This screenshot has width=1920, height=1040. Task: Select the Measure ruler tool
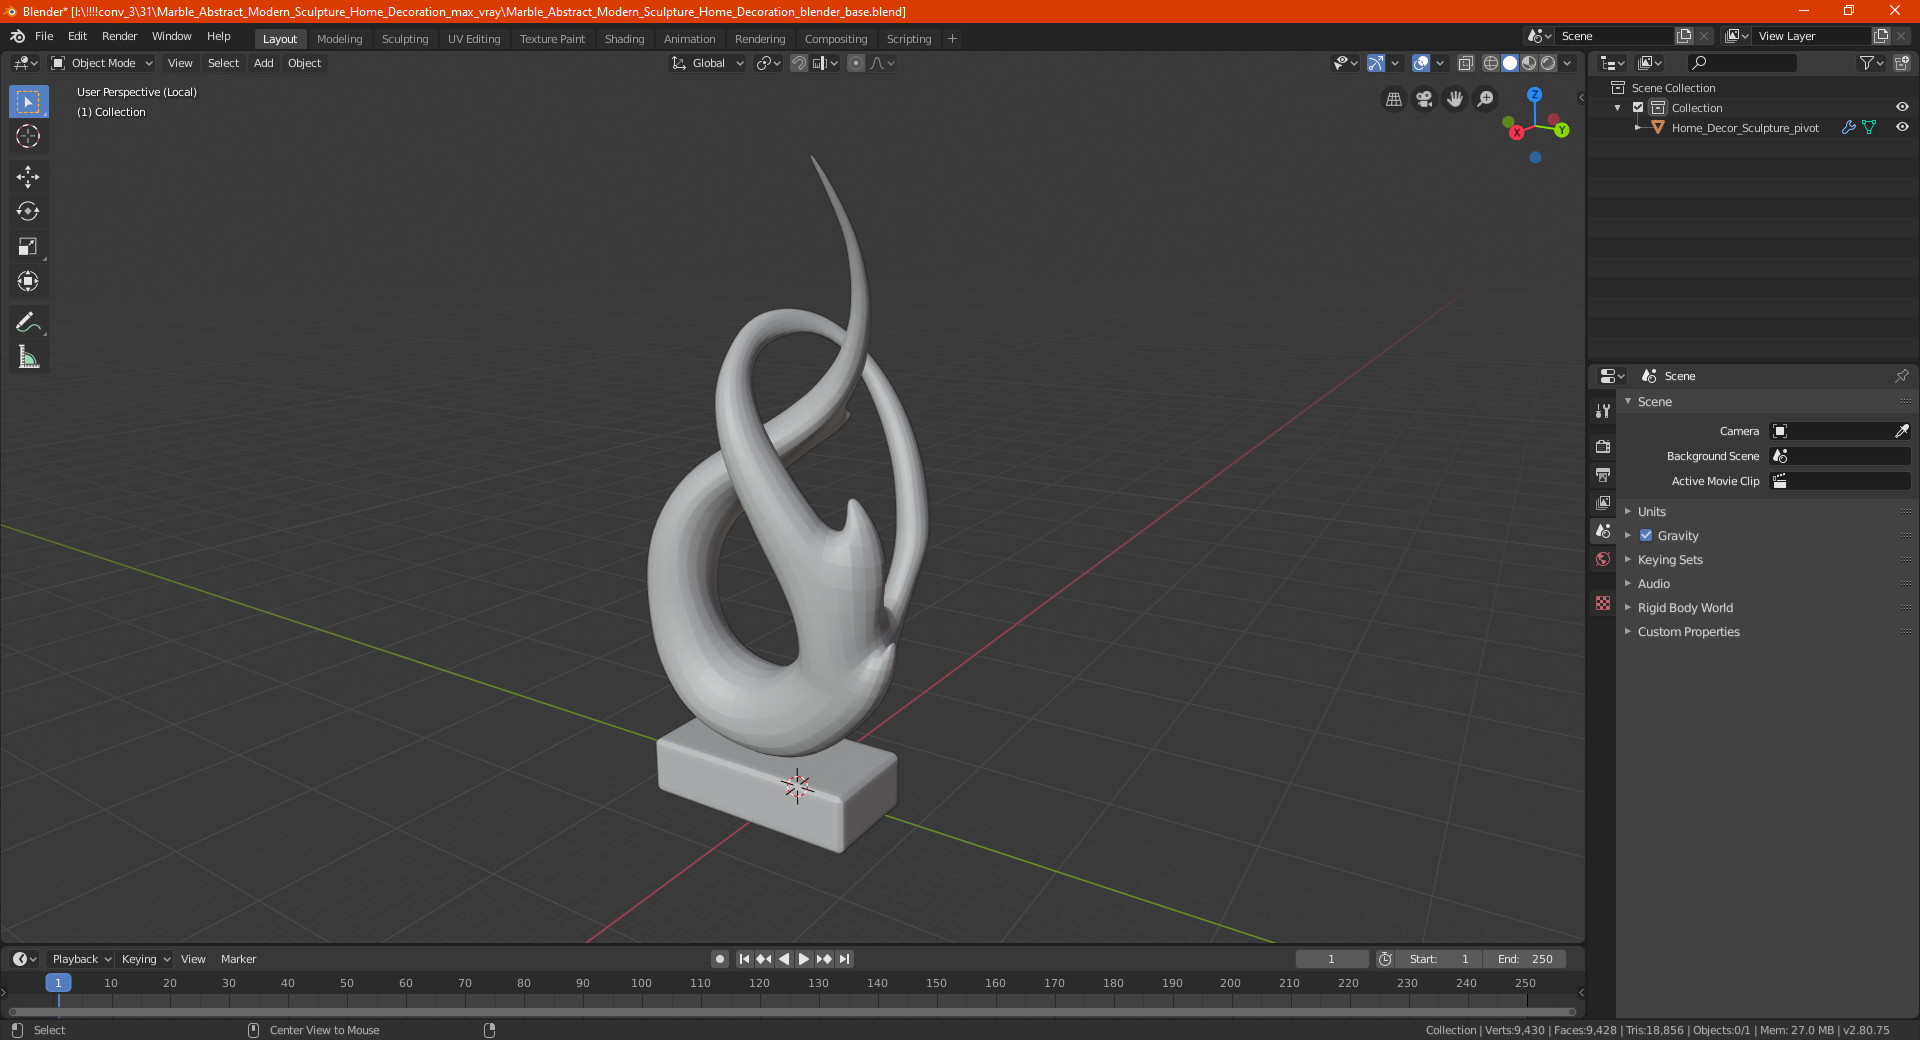(29, 358)
